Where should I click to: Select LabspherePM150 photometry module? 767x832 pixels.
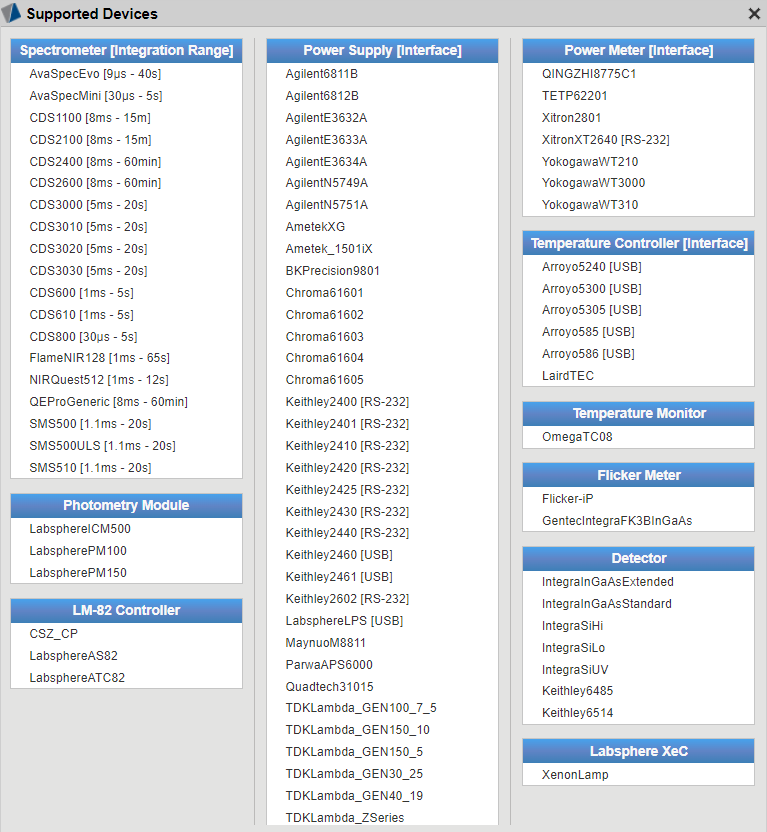point(78,573)
